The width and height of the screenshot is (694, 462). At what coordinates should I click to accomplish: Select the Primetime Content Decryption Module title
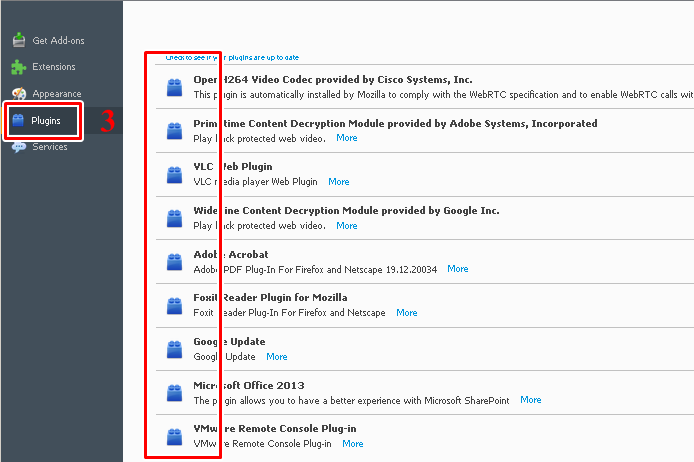tap(395, 123)
